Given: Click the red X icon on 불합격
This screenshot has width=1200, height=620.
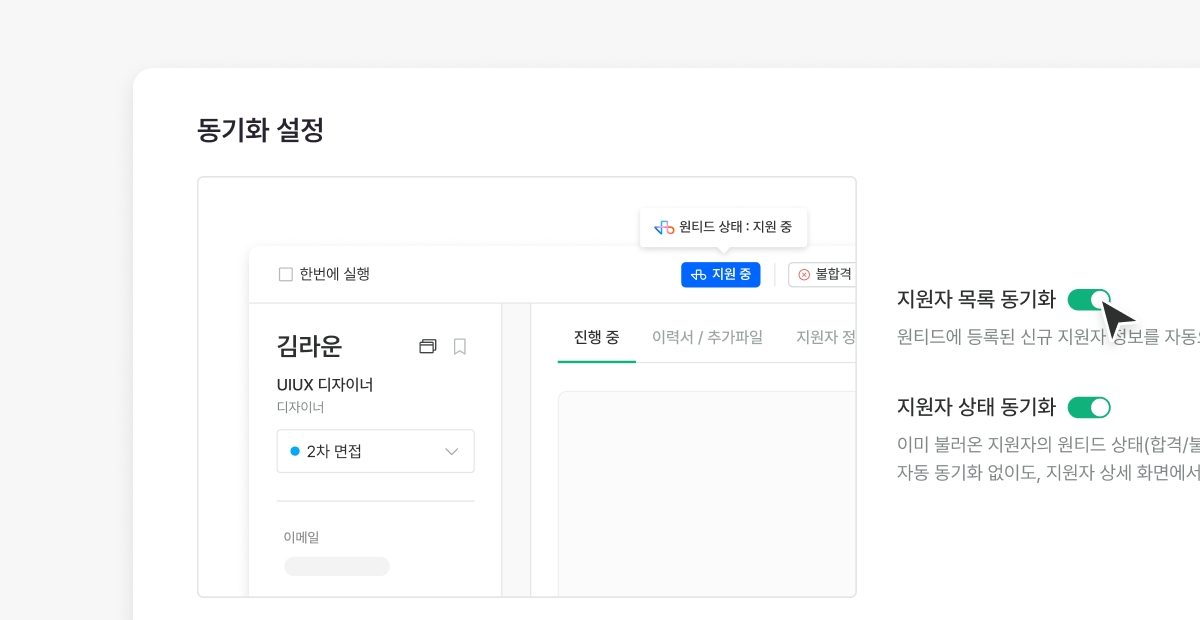Looking at the screenshot, I should click(804, 274).
